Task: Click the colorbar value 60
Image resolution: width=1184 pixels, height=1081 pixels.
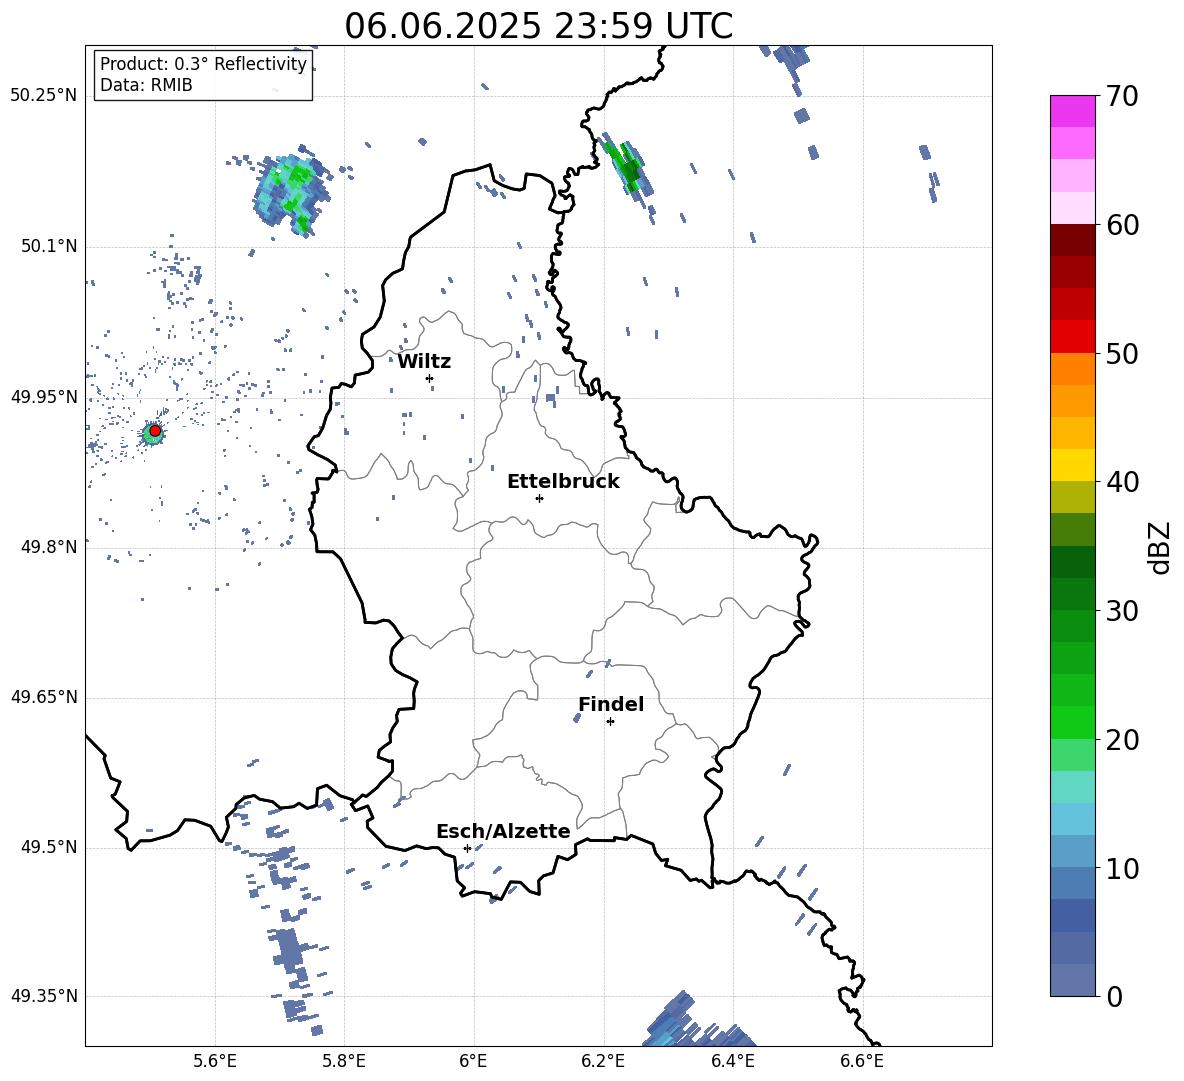Action: point(1122,225)
